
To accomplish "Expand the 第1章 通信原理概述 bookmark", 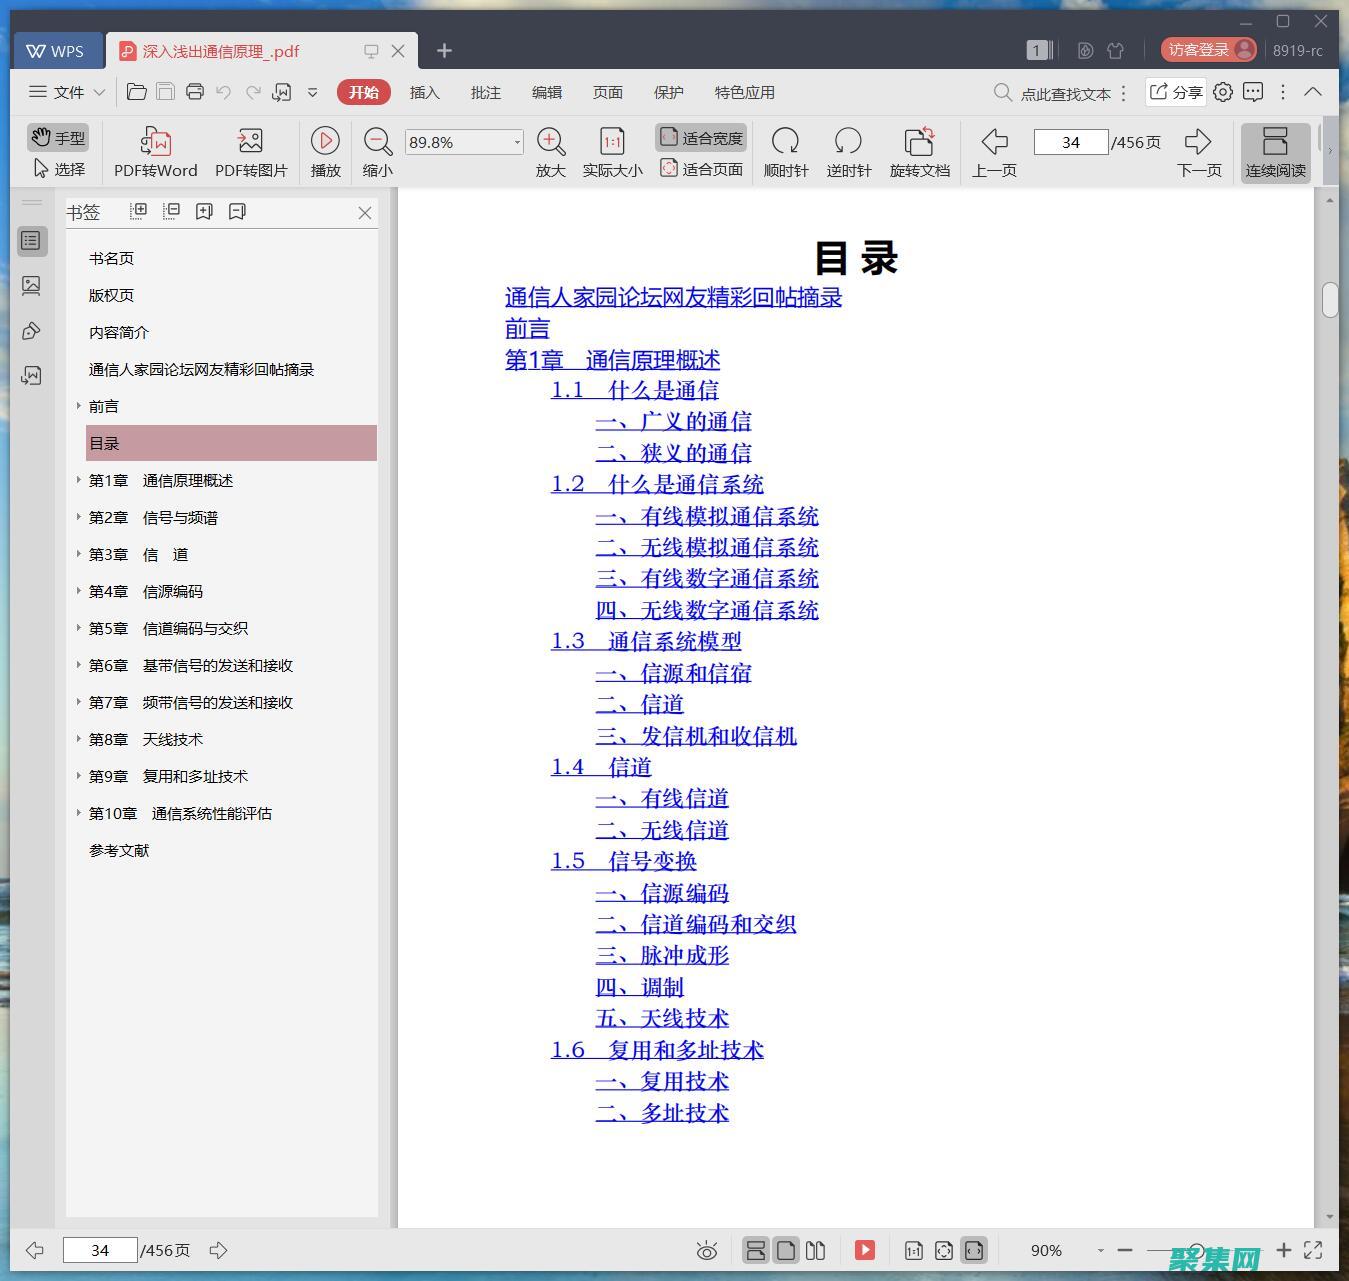I will click(x=79, y=480).
